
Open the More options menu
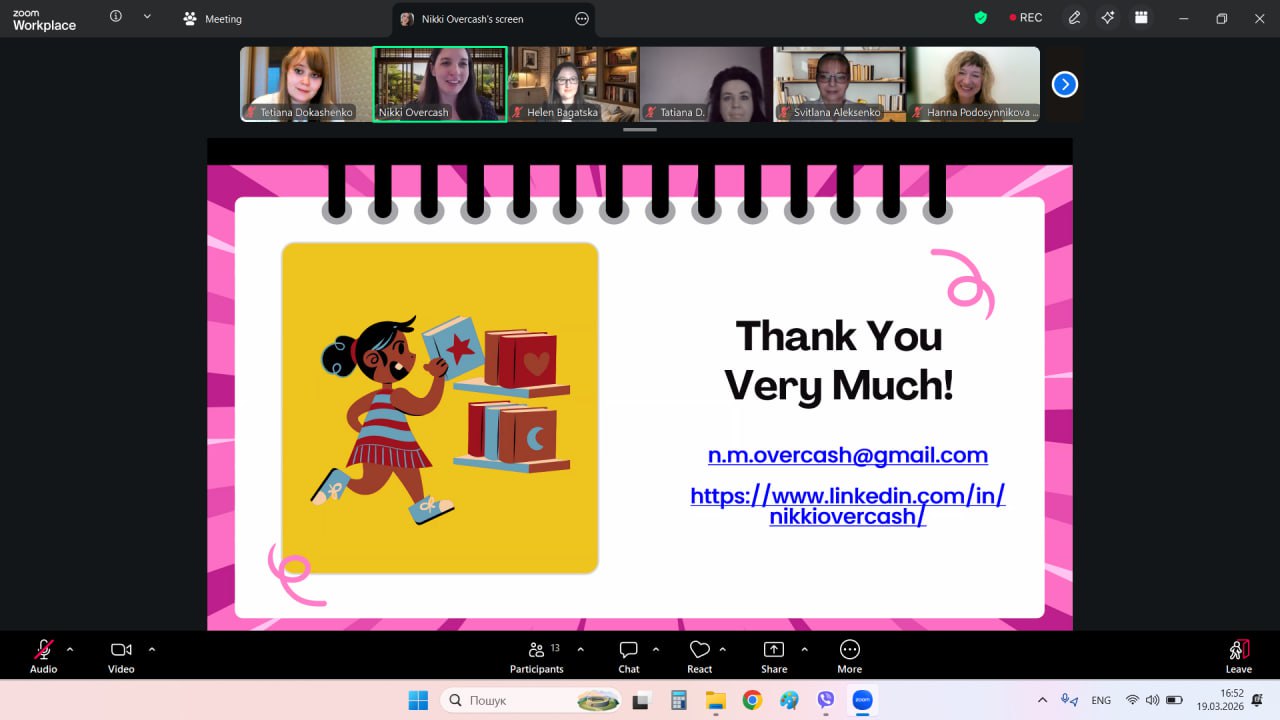coord(849,650)
